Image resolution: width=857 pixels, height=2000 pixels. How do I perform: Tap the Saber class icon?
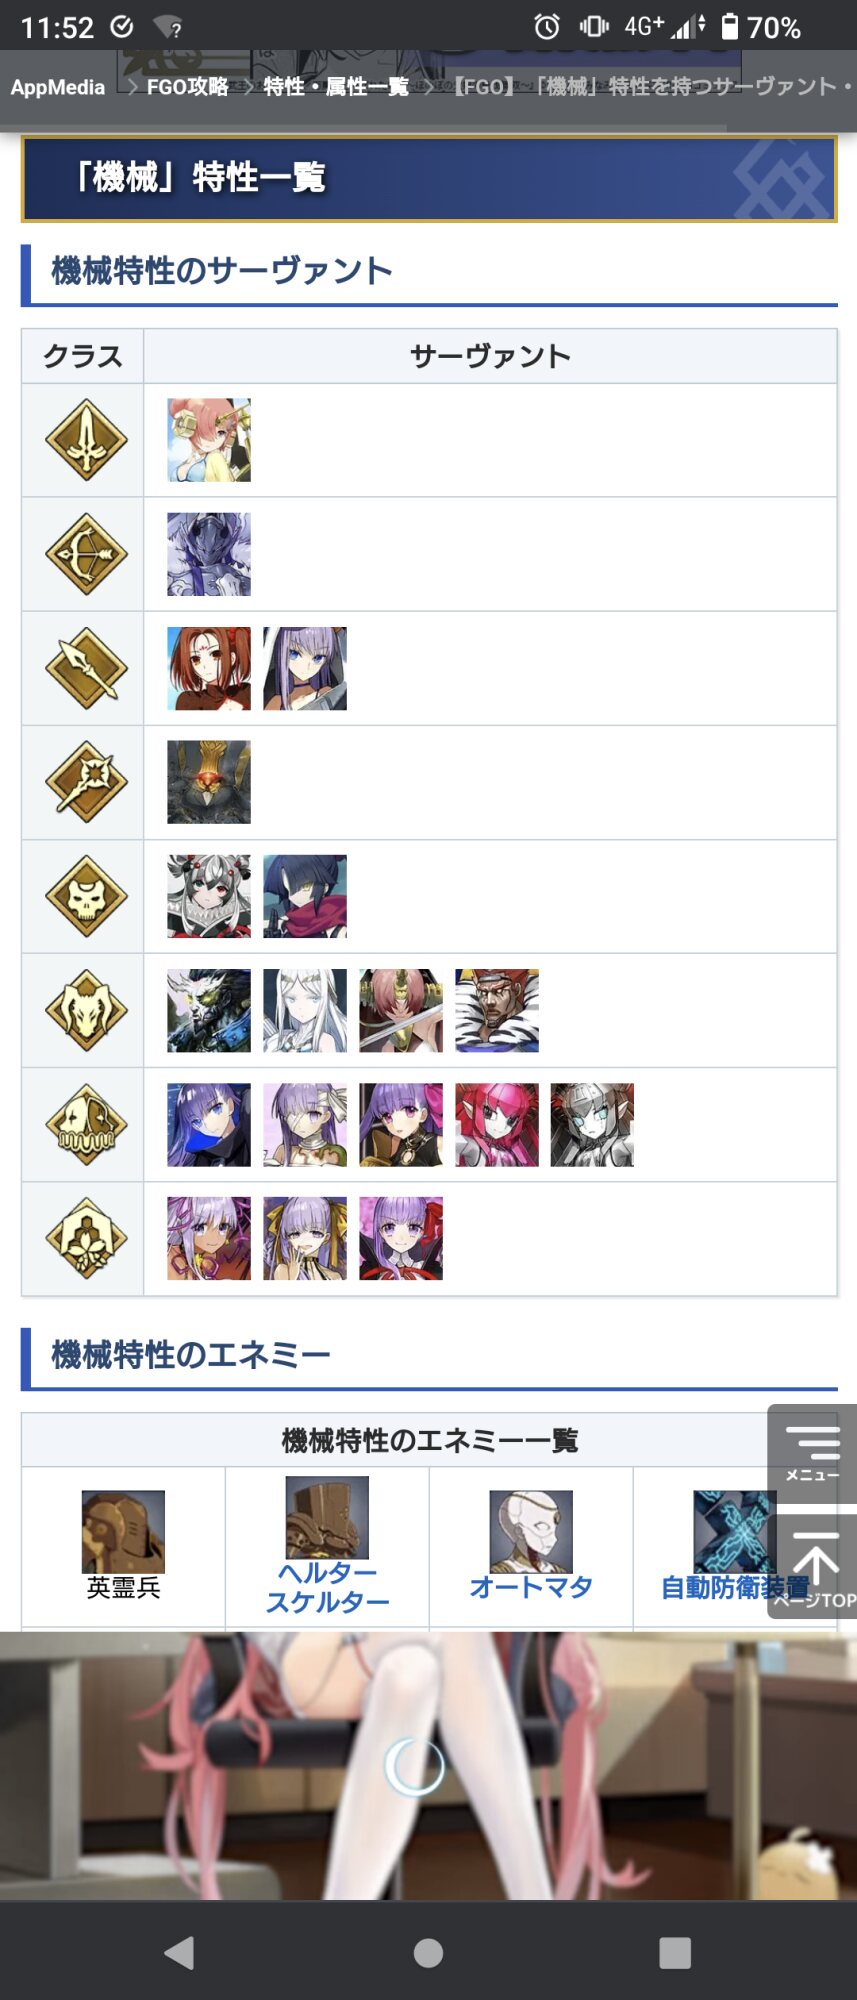(86, 440)
